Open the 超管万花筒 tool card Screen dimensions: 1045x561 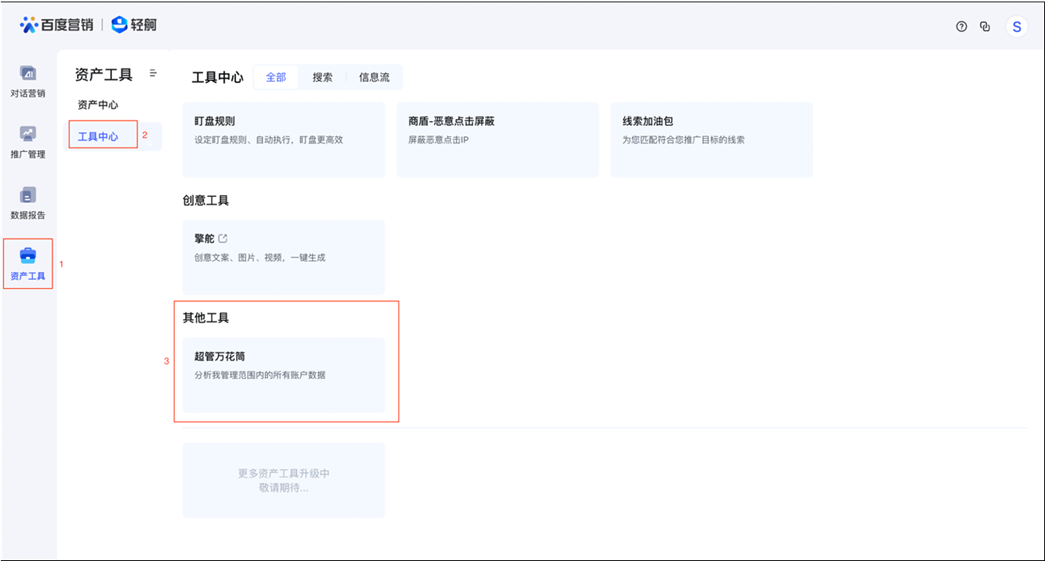284,374
